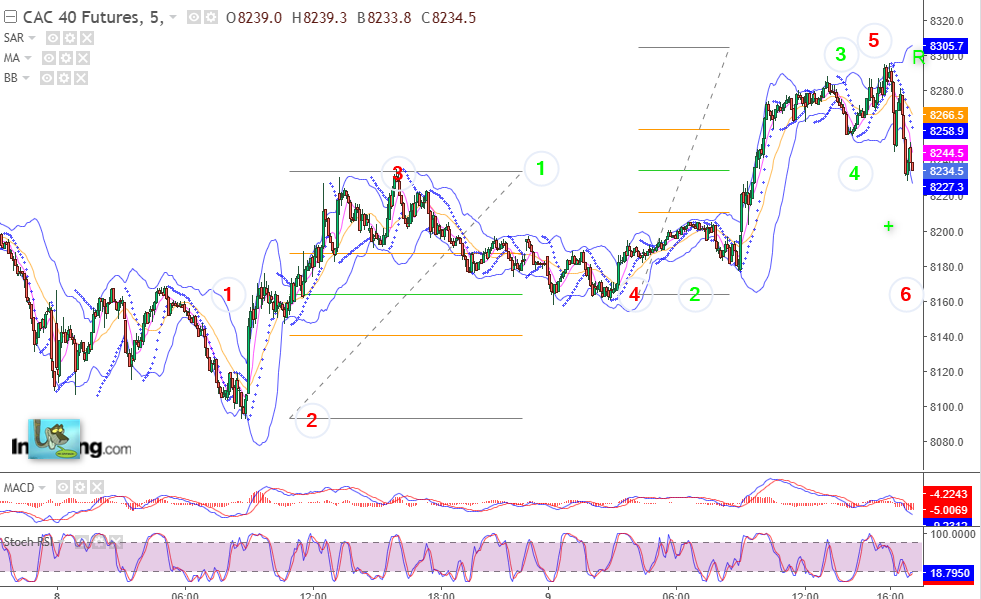Open Stoch RSI settings gear
The image size is (981, 599).
click(99, 542)
